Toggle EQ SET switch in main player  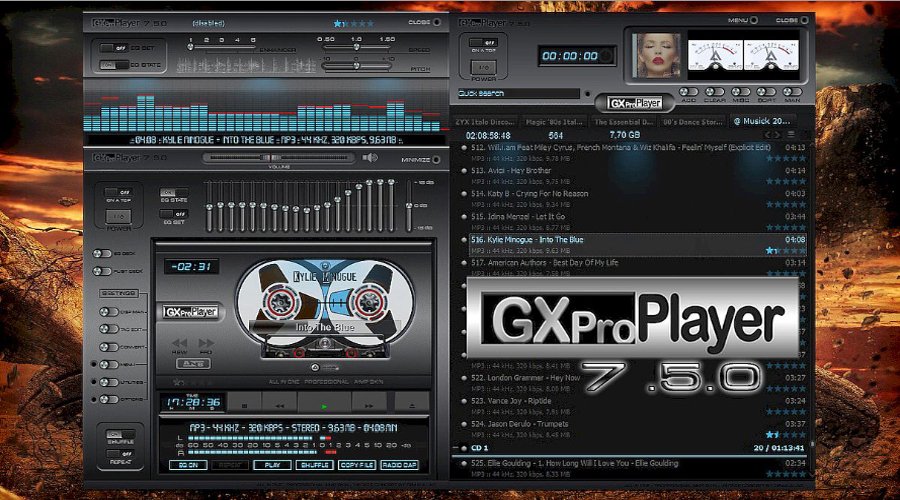pyautogui.click(x=174, y=214)
